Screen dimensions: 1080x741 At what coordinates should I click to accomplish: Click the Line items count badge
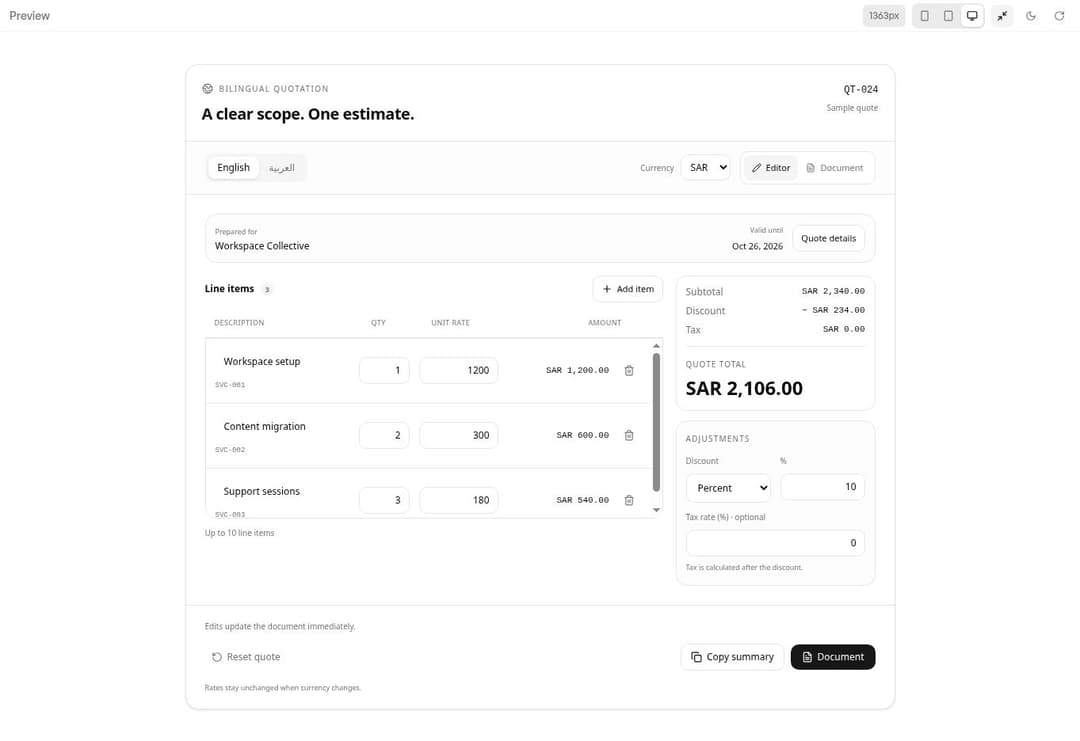[x=267, y=289]
